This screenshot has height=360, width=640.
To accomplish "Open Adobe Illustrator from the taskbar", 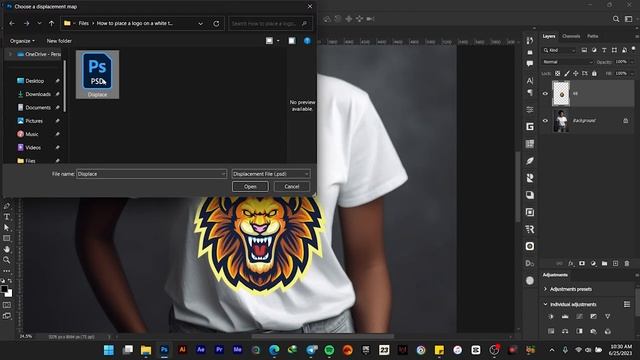I will click(182, 350).
